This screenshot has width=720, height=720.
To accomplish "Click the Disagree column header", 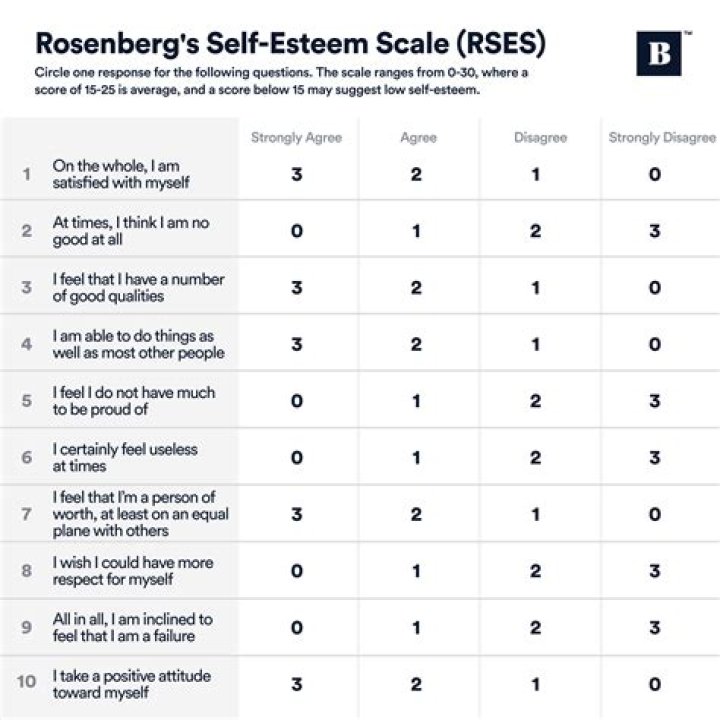I will pos(540,138).
